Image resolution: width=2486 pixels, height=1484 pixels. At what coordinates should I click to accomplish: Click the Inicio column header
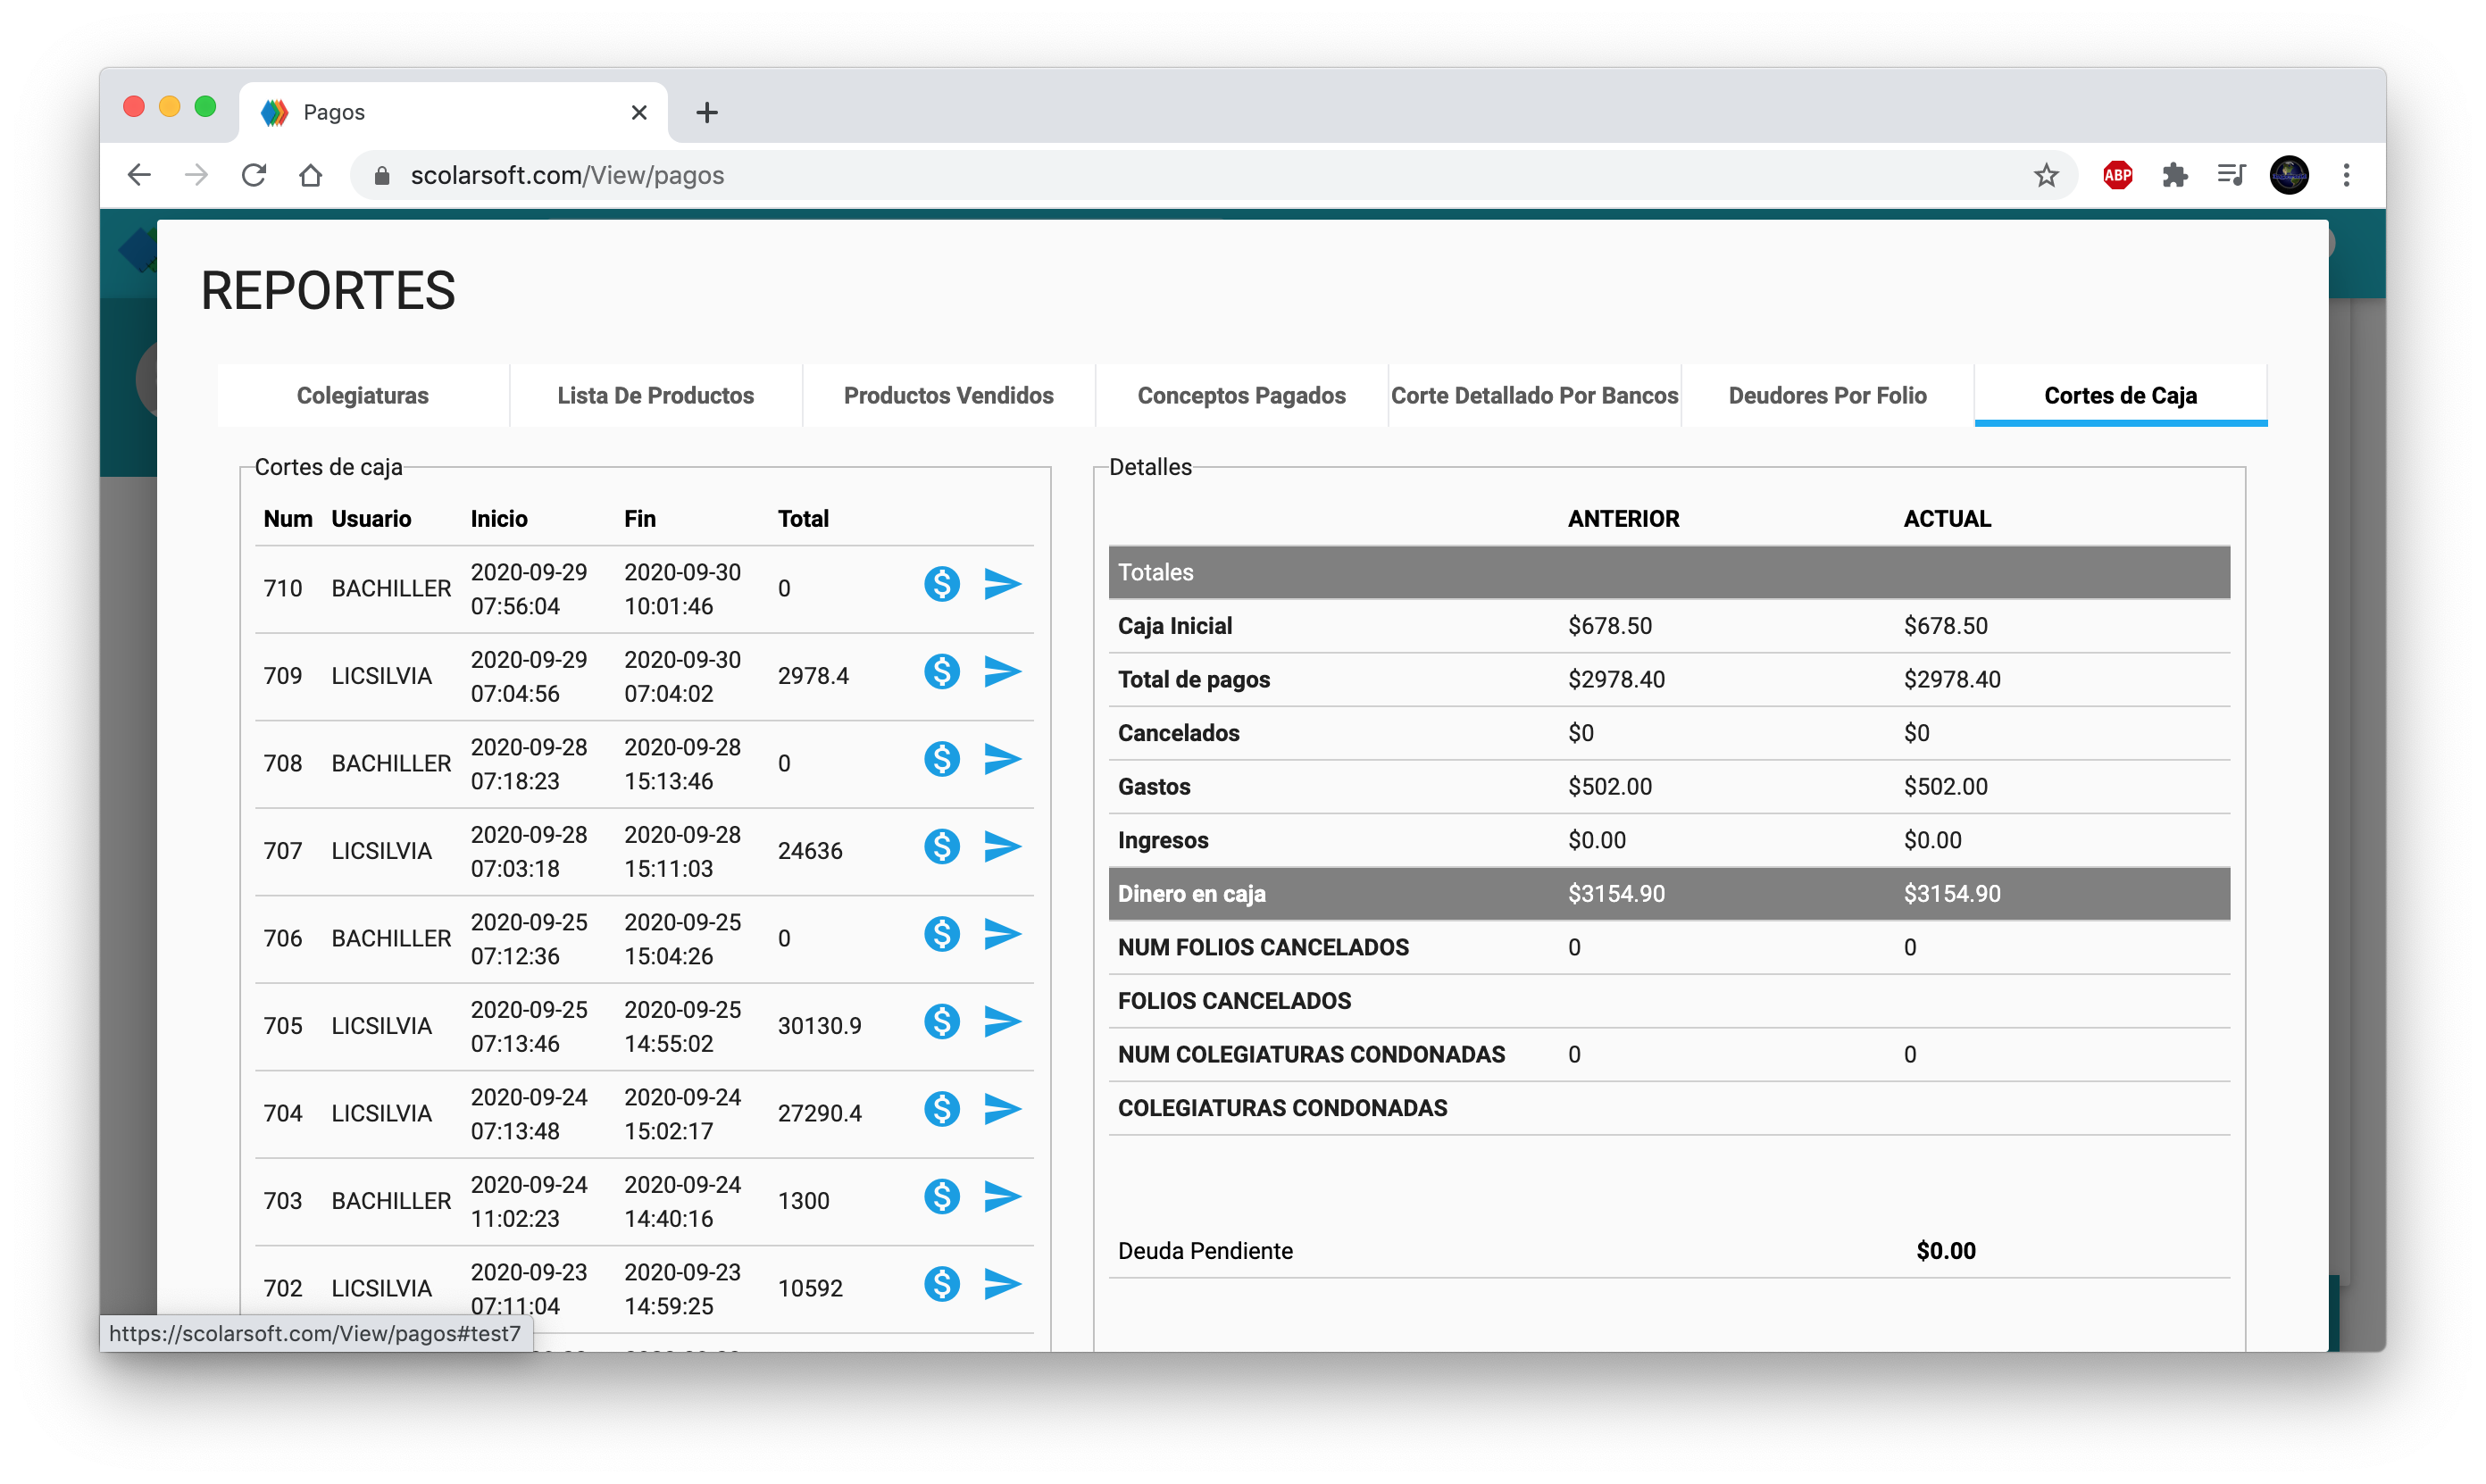pyautogui.click(x=499, y=519)
